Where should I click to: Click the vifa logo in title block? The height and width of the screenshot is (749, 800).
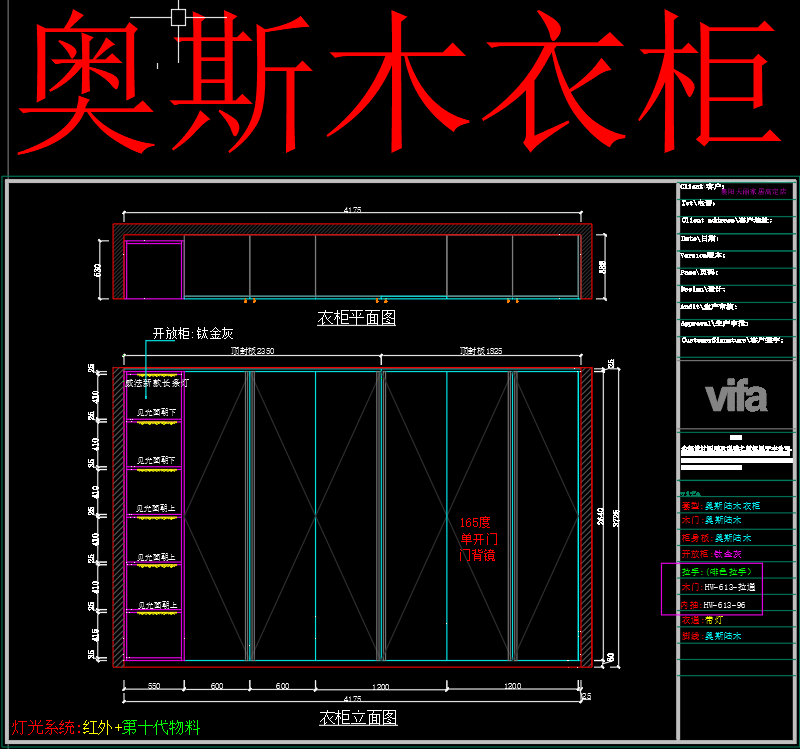737,397
